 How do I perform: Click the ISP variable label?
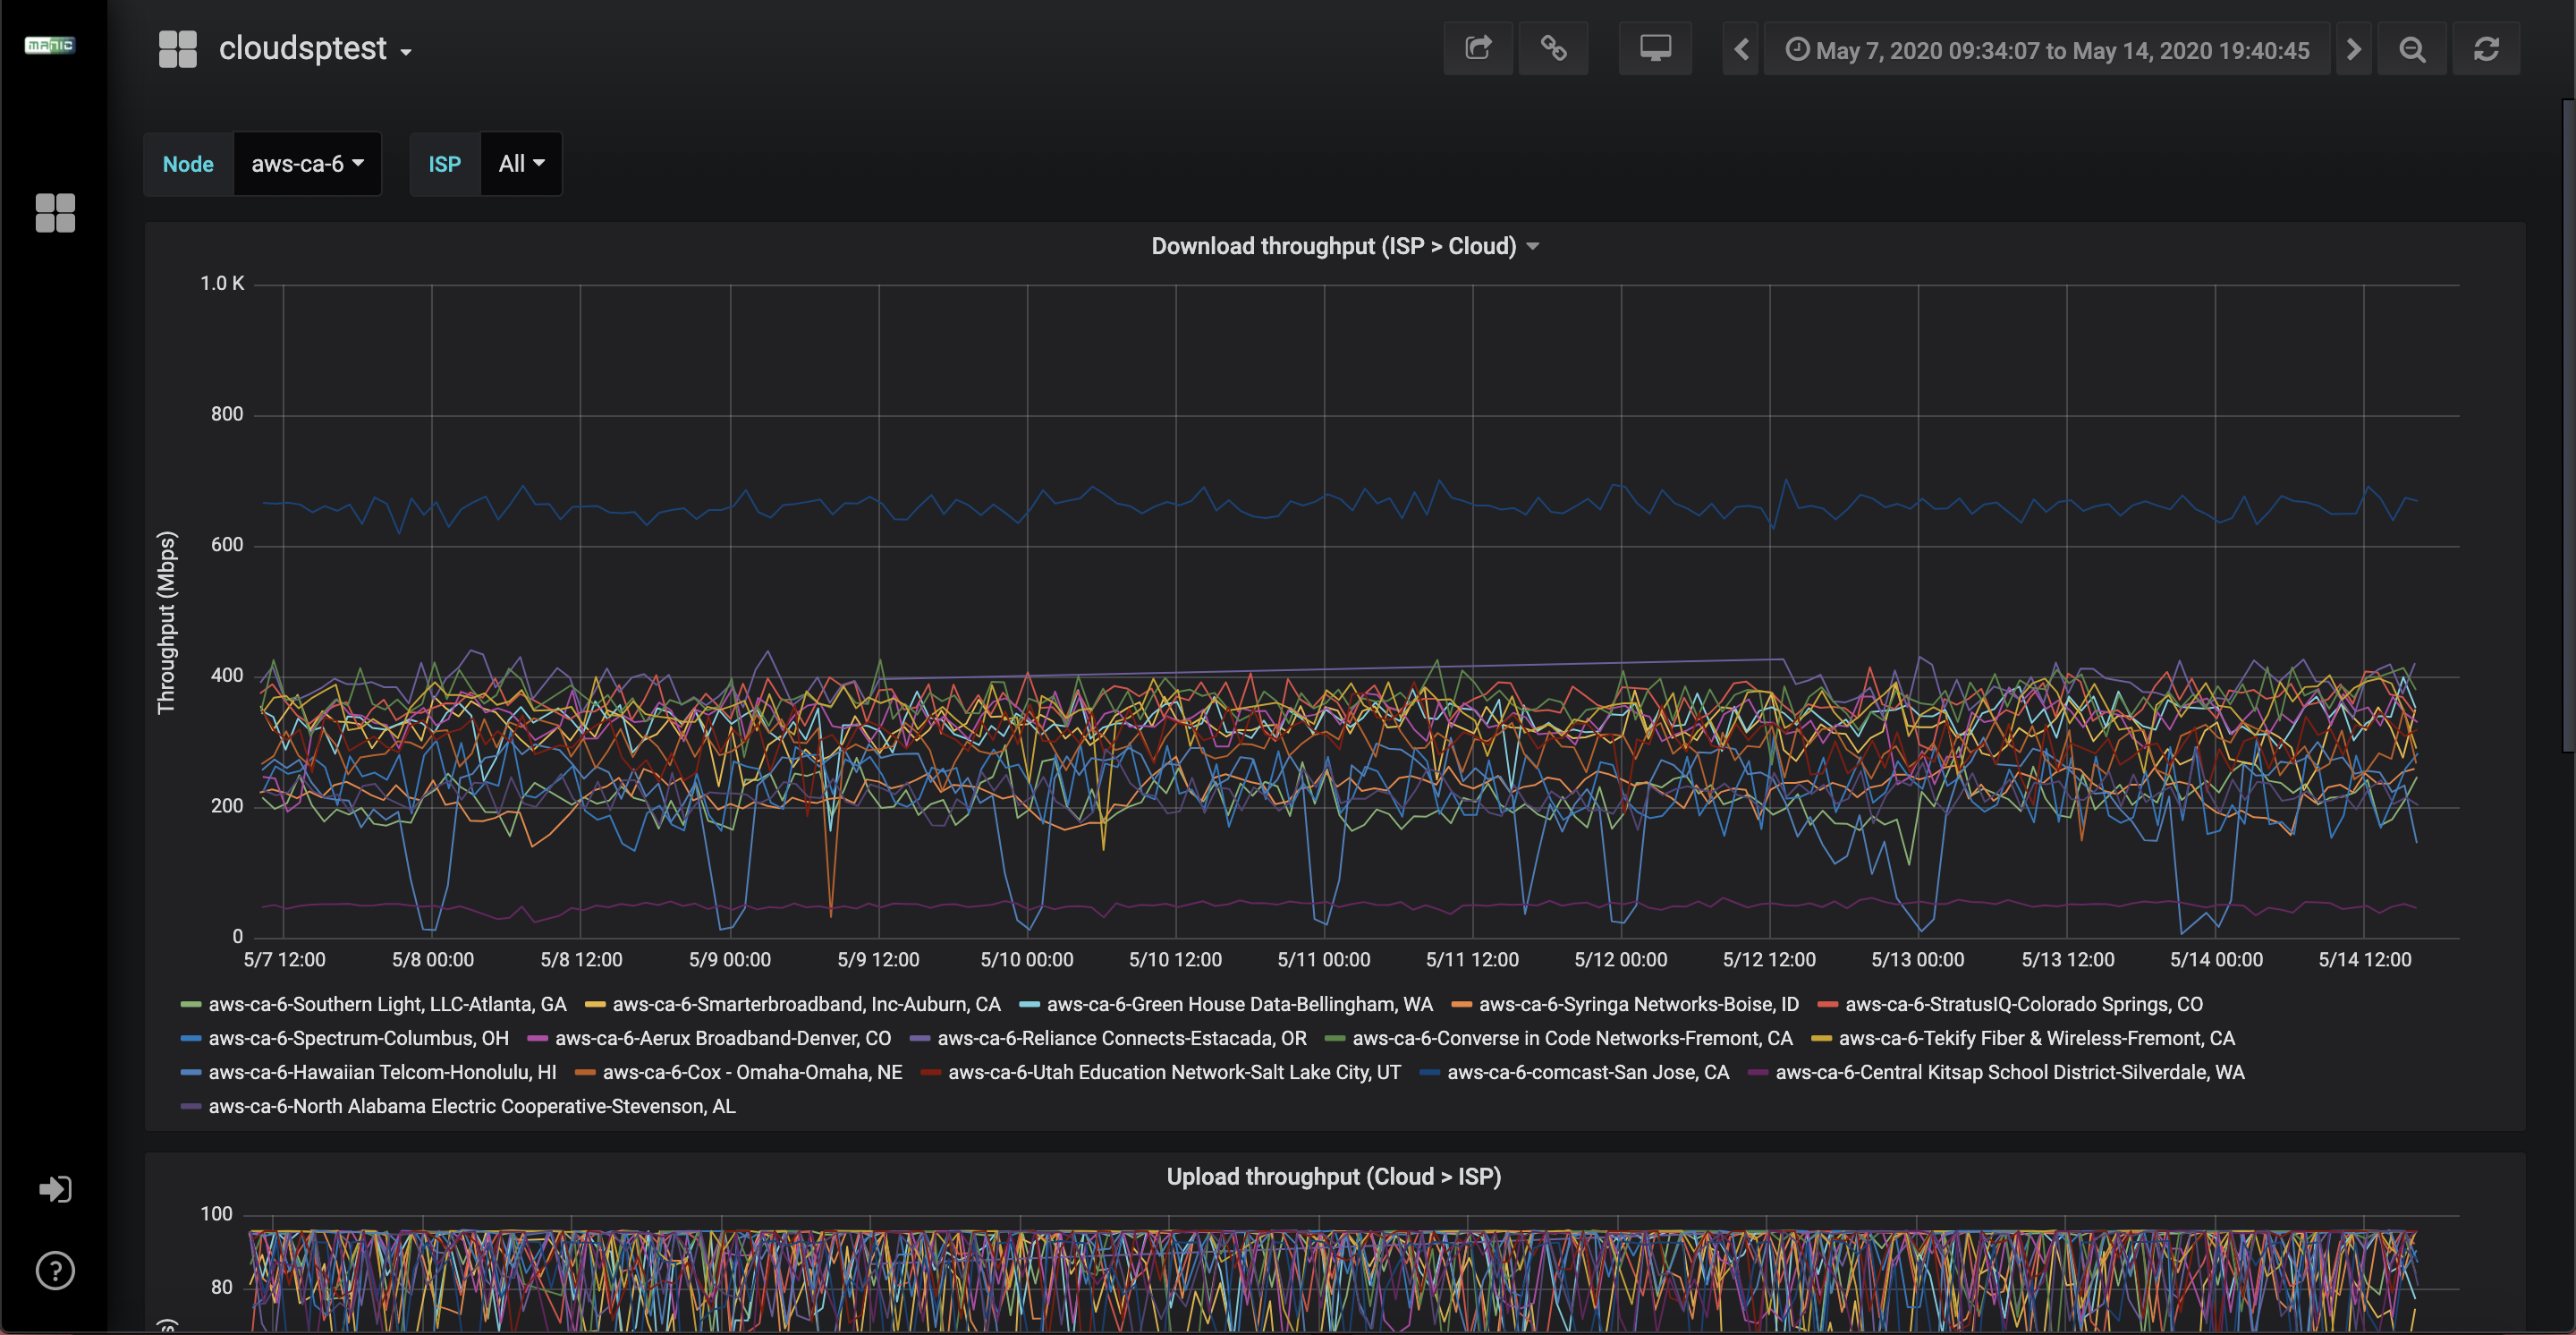(x=445, y=164)
